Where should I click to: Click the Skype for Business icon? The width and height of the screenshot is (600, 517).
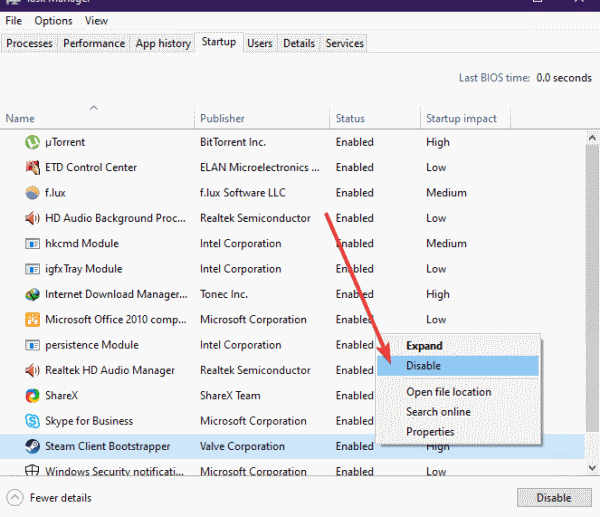point(33,421)
